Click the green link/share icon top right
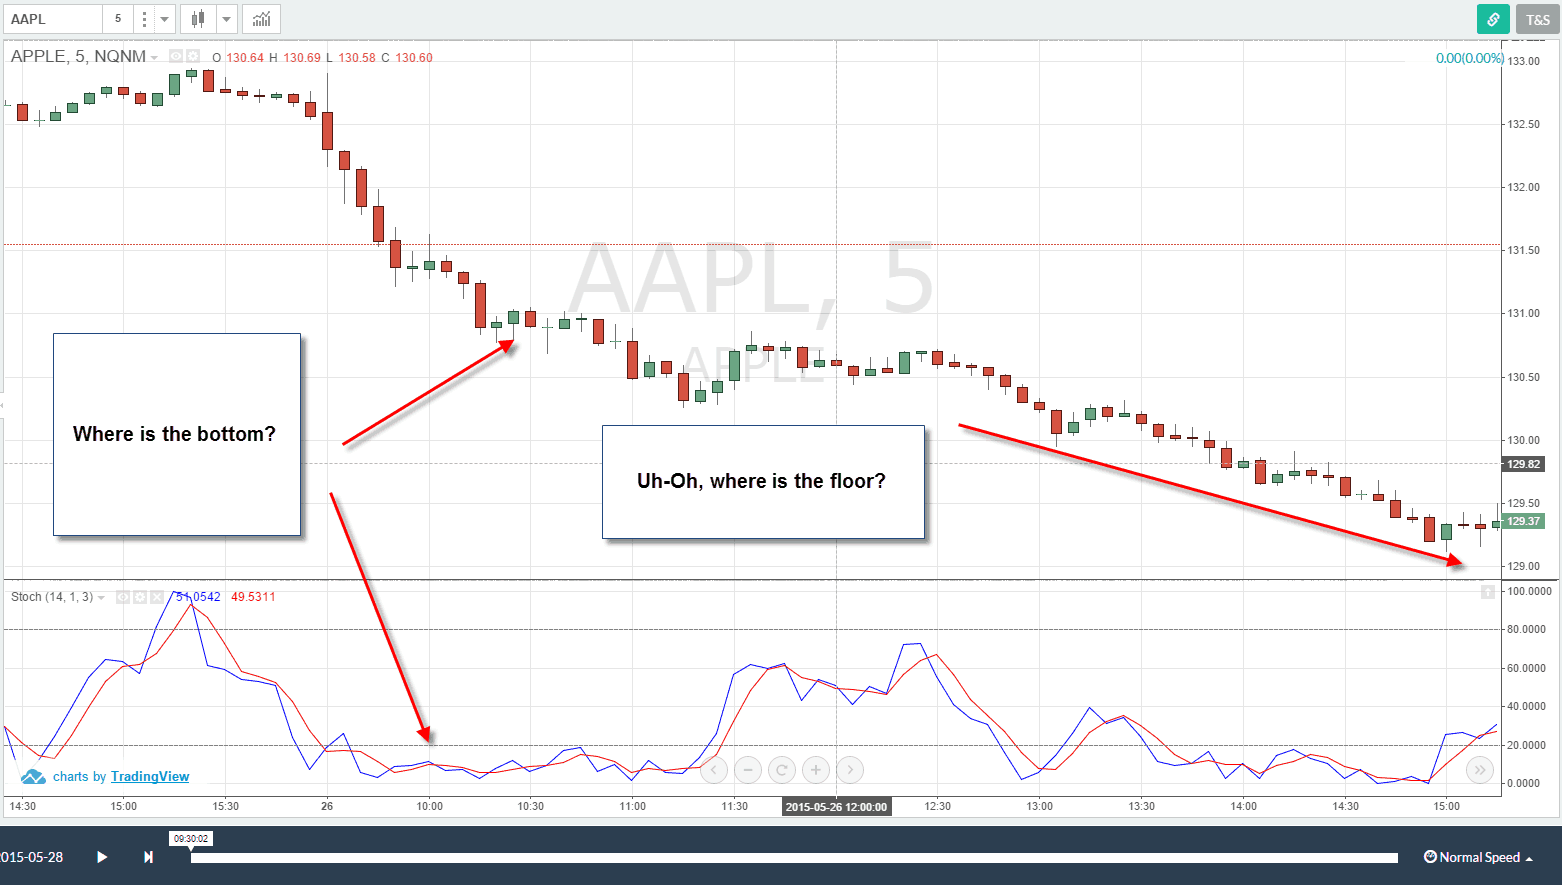The image size is (1562, 885). (x=1493, y=18)
